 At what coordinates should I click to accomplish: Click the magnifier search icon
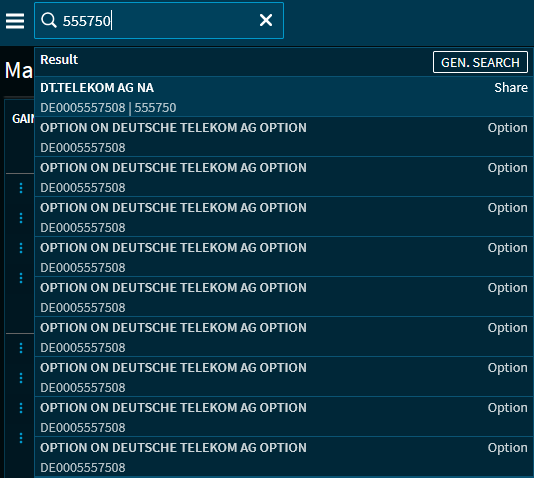coord(49,20)
